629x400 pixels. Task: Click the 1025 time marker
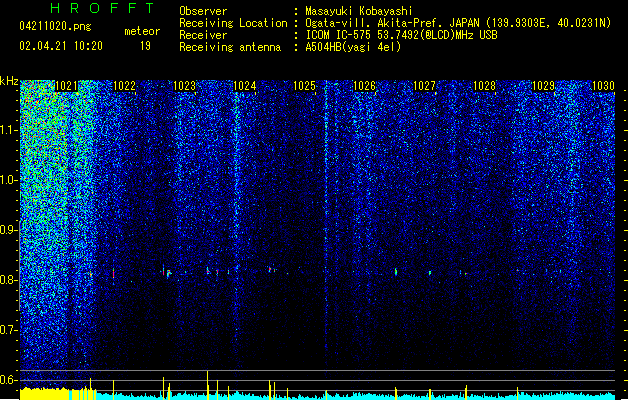[x=304, y=86]
